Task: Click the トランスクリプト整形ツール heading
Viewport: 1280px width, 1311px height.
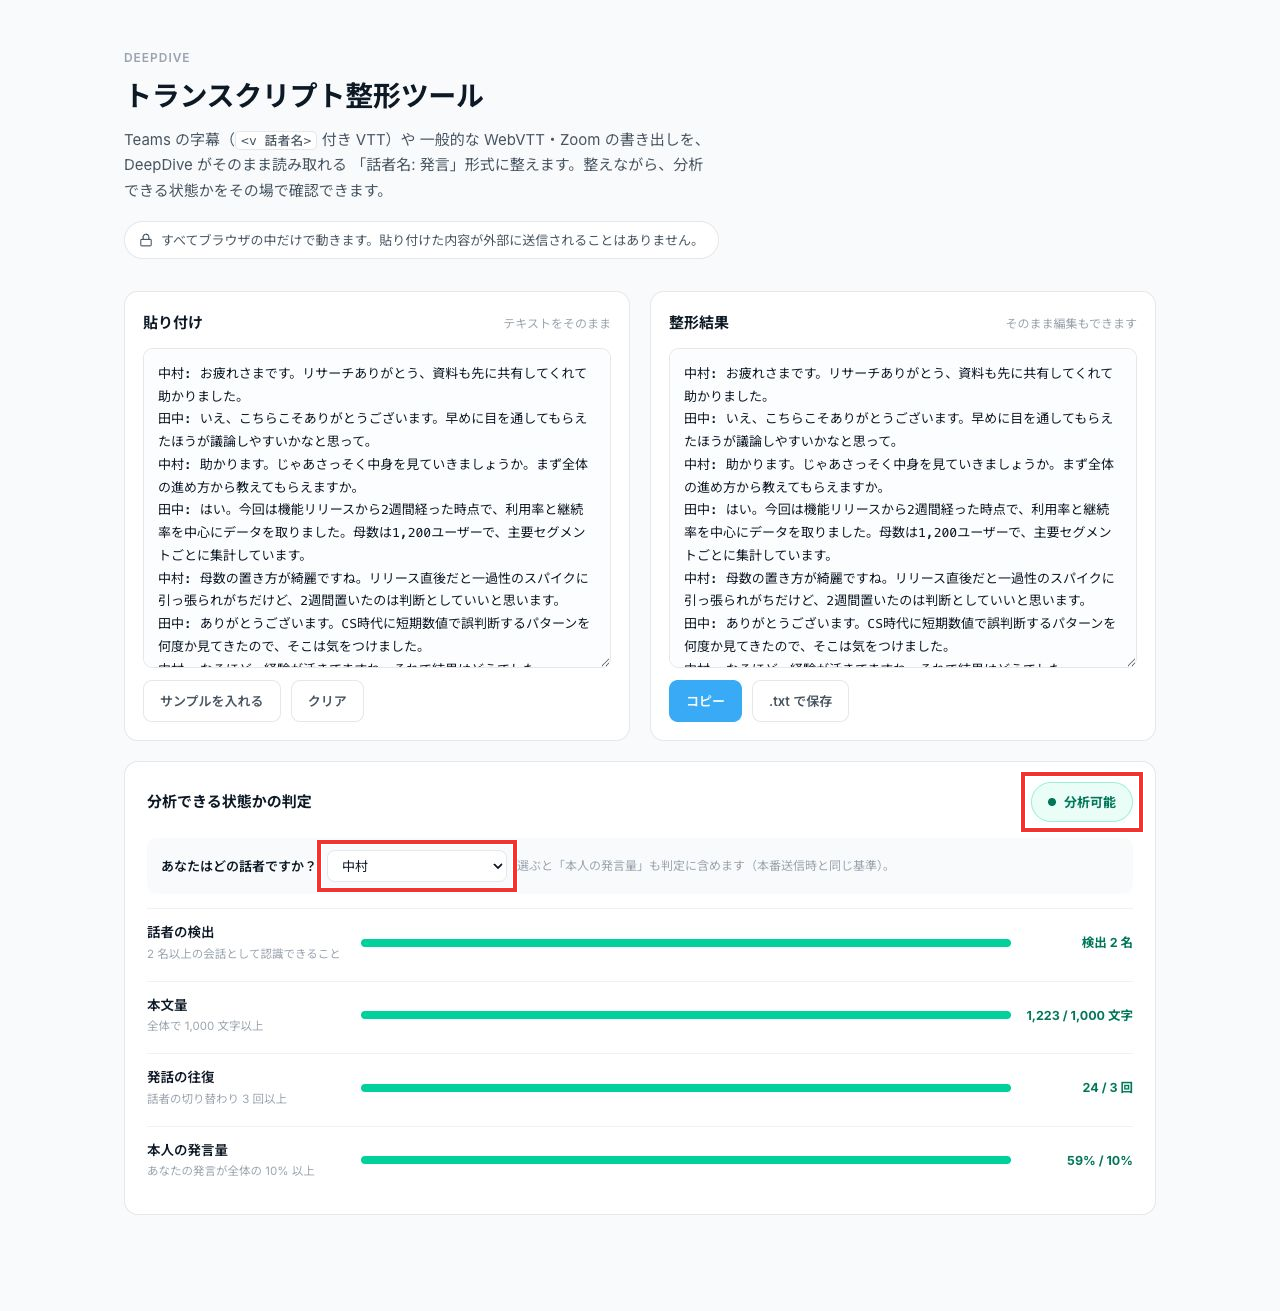Action: coord(304,96)
